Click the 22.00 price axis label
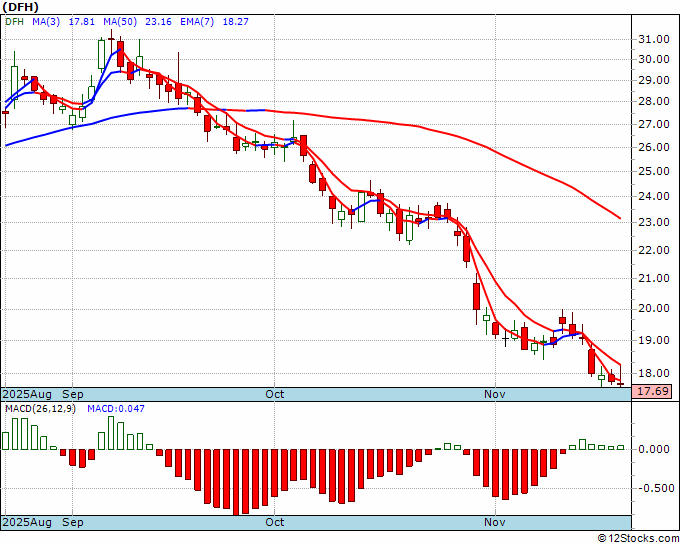The width and height of the screenshot is (680, 546). [654, 250]
